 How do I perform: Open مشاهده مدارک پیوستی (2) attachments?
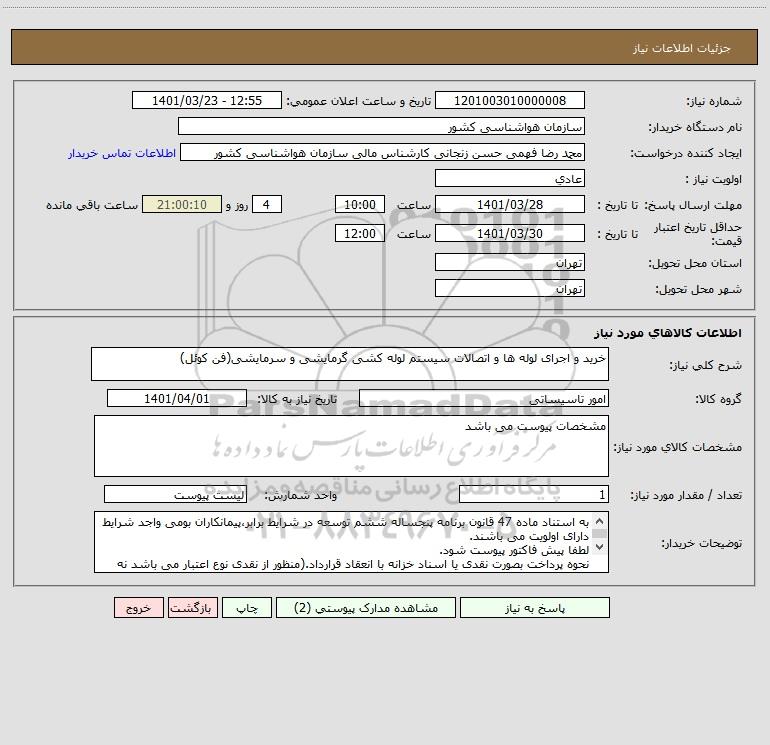click(366, 608)
